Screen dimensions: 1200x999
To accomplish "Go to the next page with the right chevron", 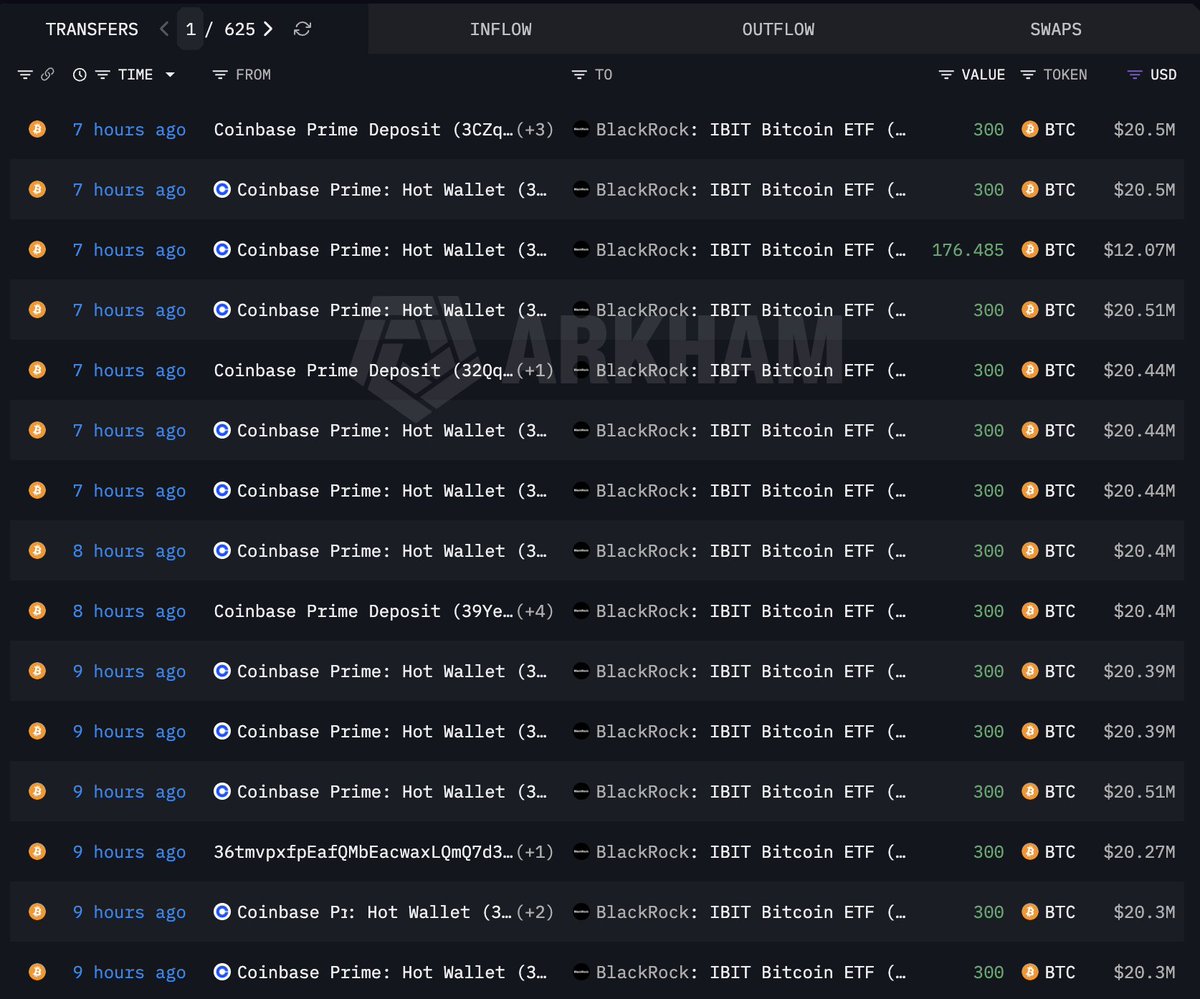I will [268, 29].
